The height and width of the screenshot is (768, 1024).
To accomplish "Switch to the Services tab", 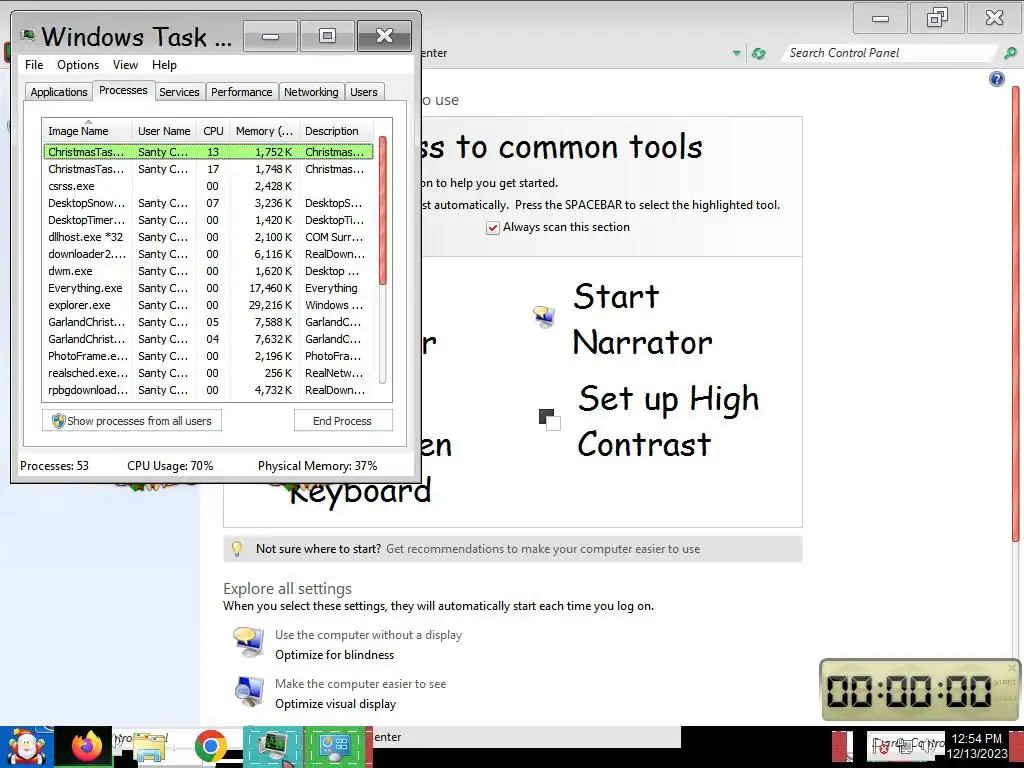I will click(179, 92).
